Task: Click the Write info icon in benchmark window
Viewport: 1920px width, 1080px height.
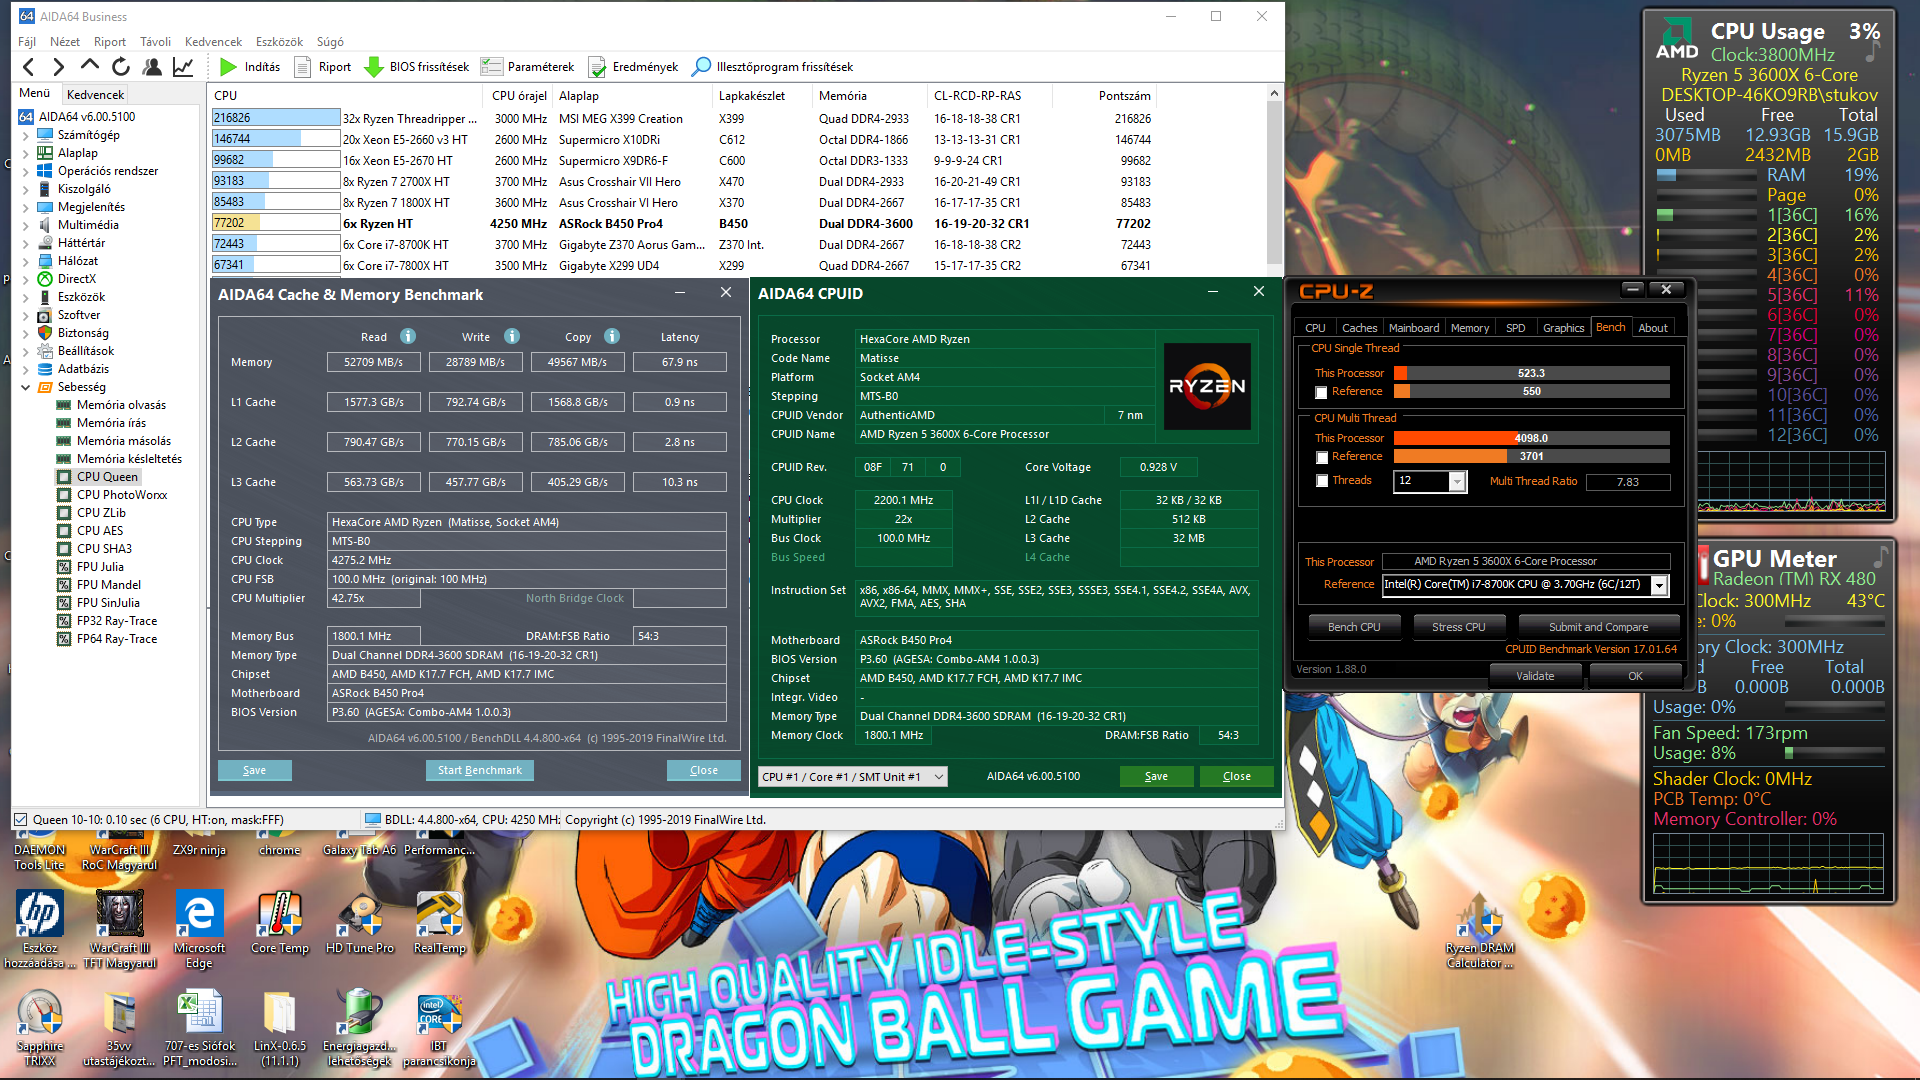Action: [x=512, y=336]
